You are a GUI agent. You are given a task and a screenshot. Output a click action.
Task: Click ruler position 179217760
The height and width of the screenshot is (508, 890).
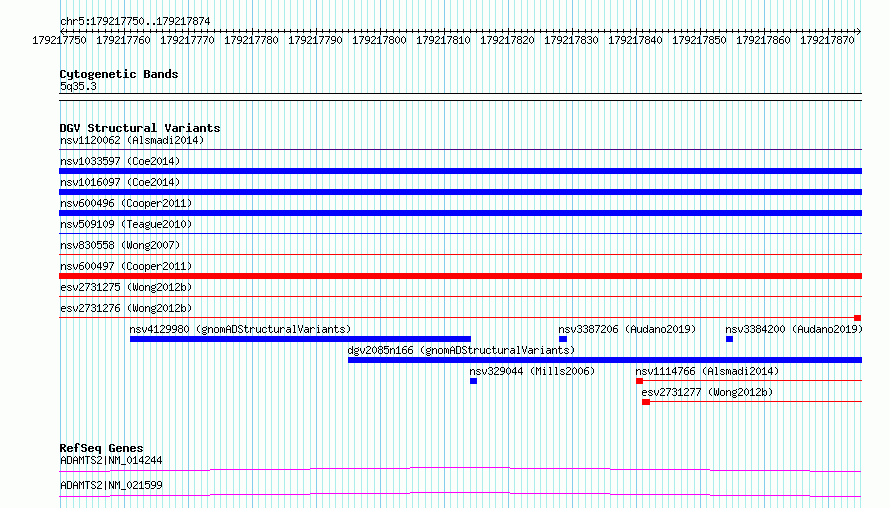tap(123, 40)
